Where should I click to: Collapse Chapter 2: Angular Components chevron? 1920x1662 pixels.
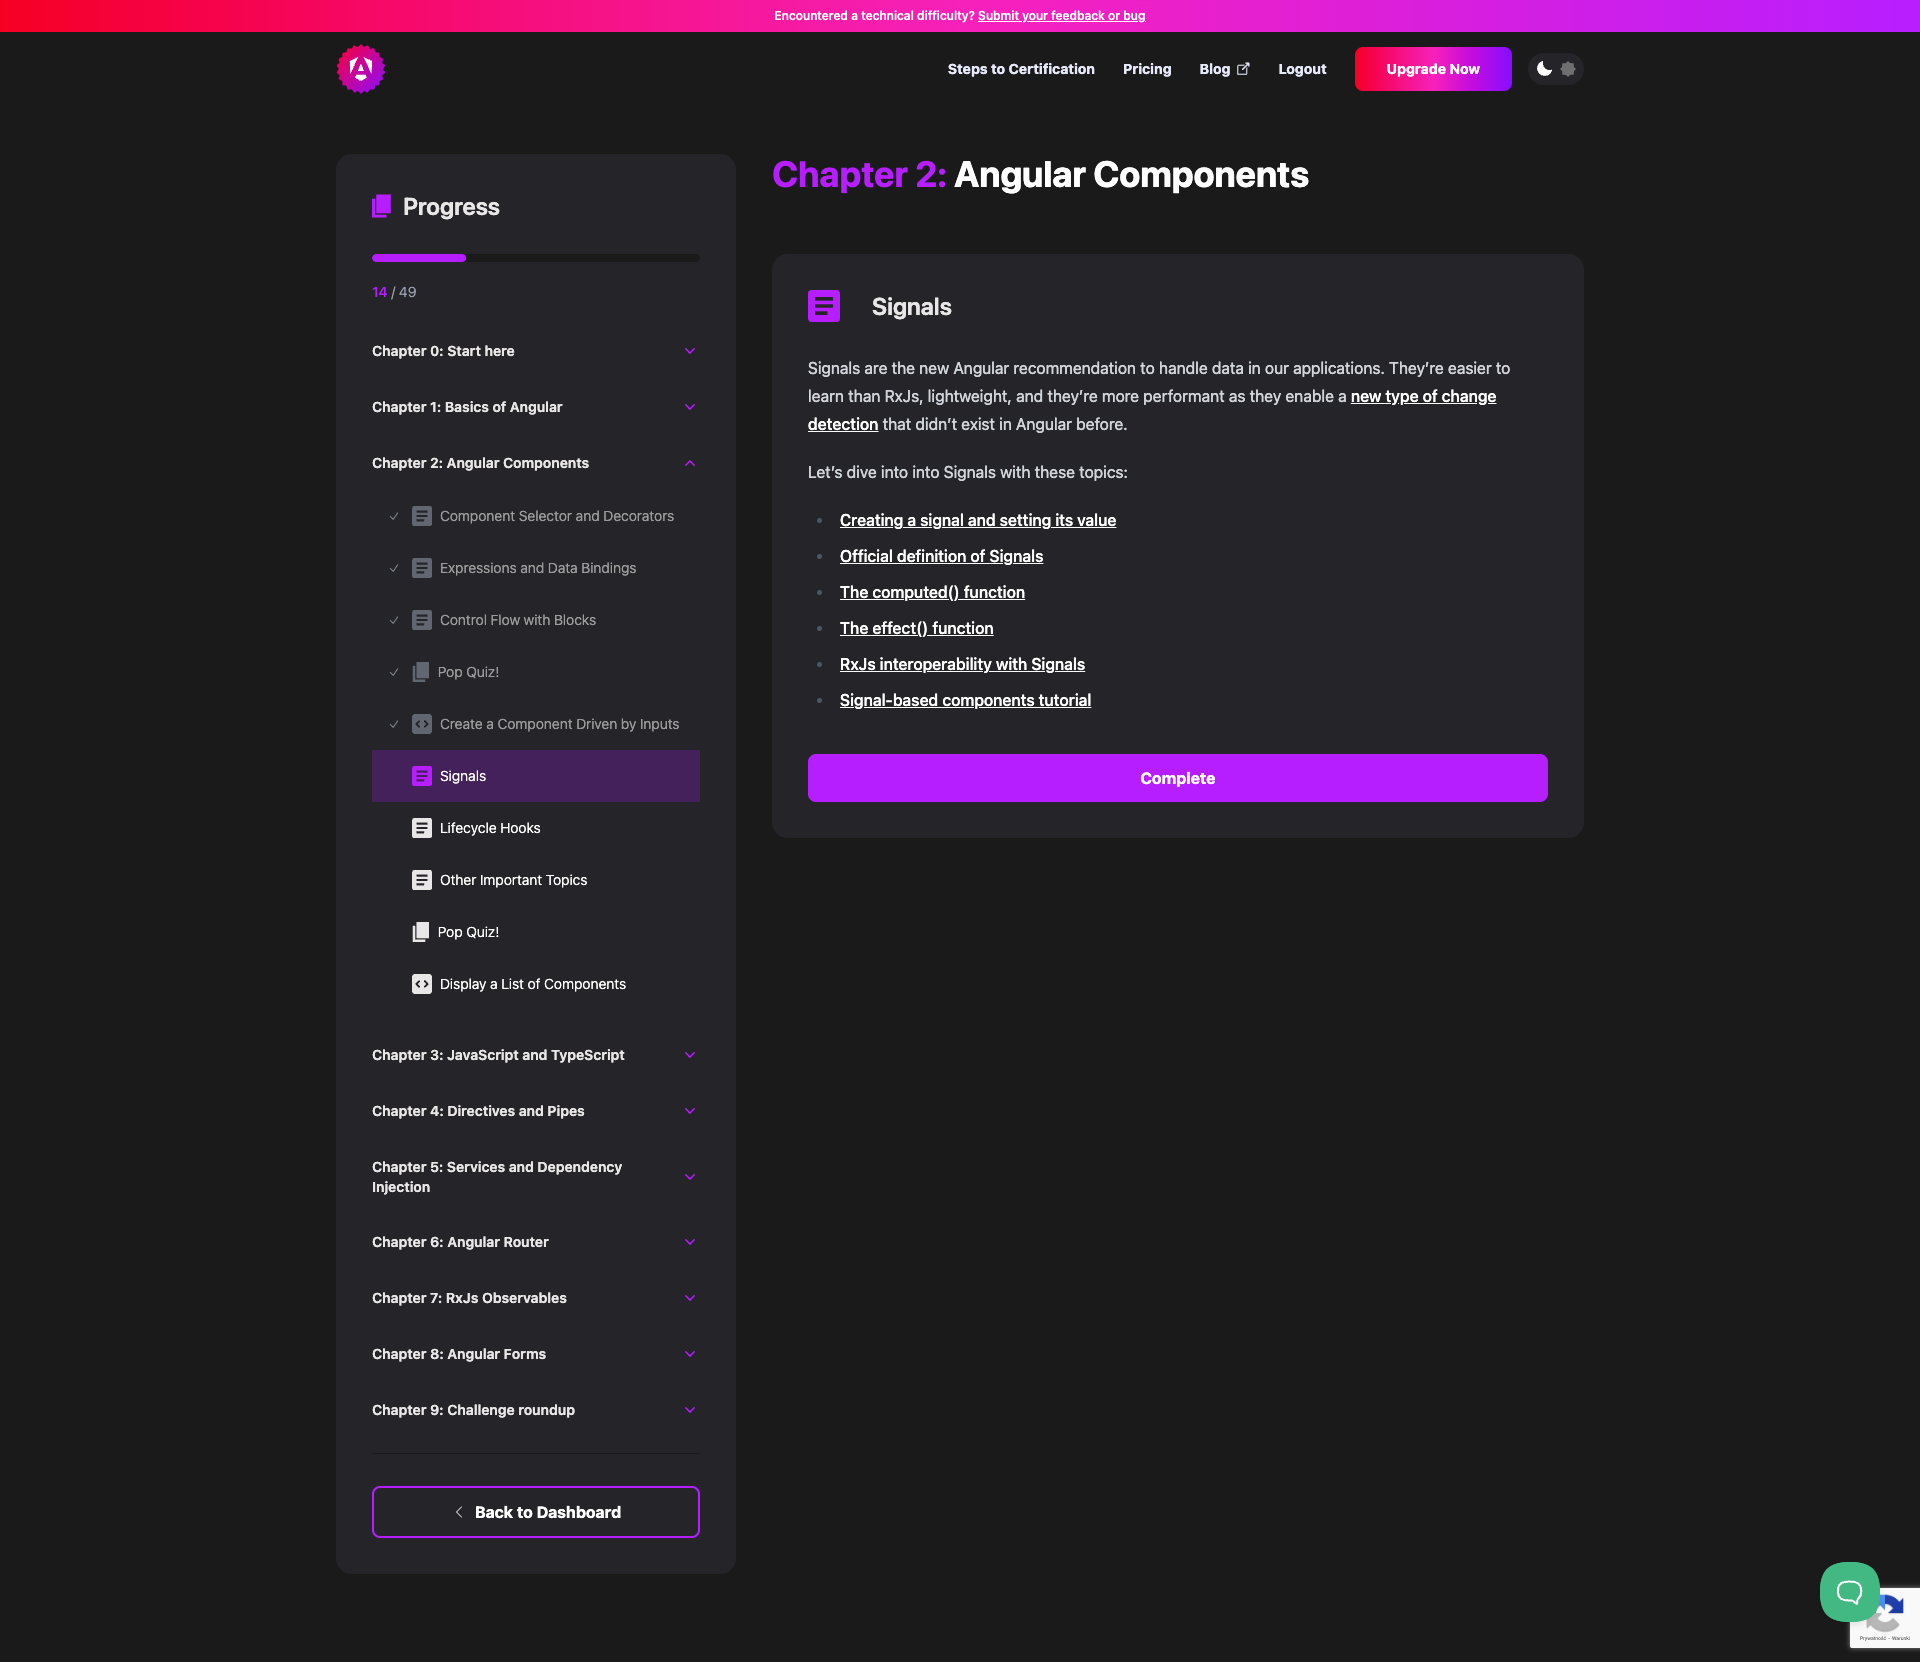pos(690,463)
